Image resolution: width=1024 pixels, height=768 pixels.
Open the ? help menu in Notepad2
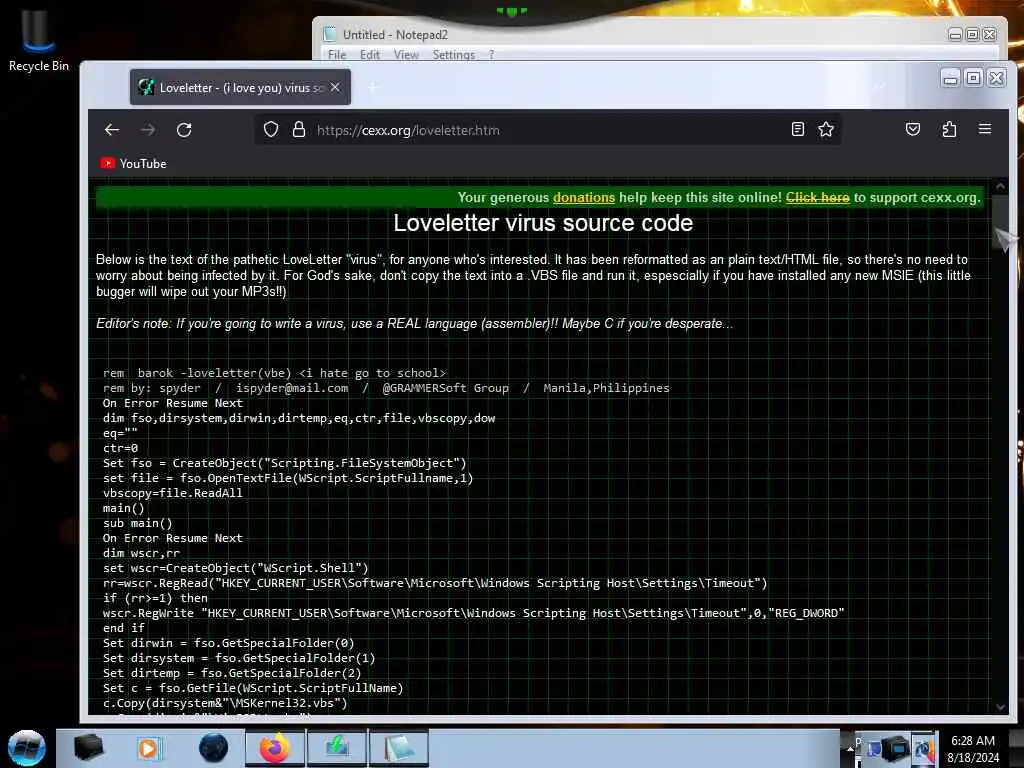[x=491, y=55]
